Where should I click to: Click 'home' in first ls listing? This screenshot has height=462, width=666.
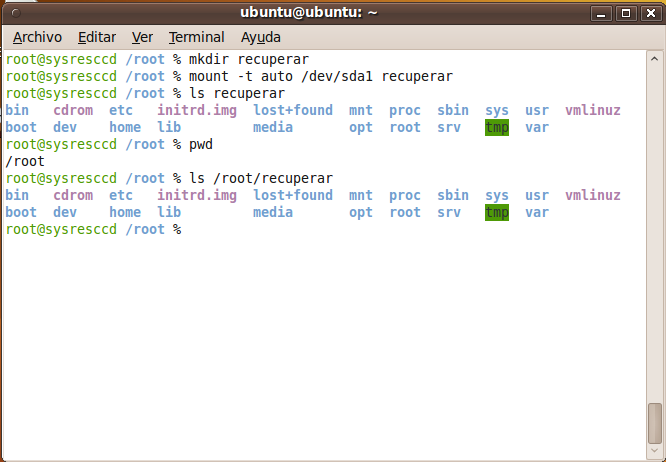point(125,127)
